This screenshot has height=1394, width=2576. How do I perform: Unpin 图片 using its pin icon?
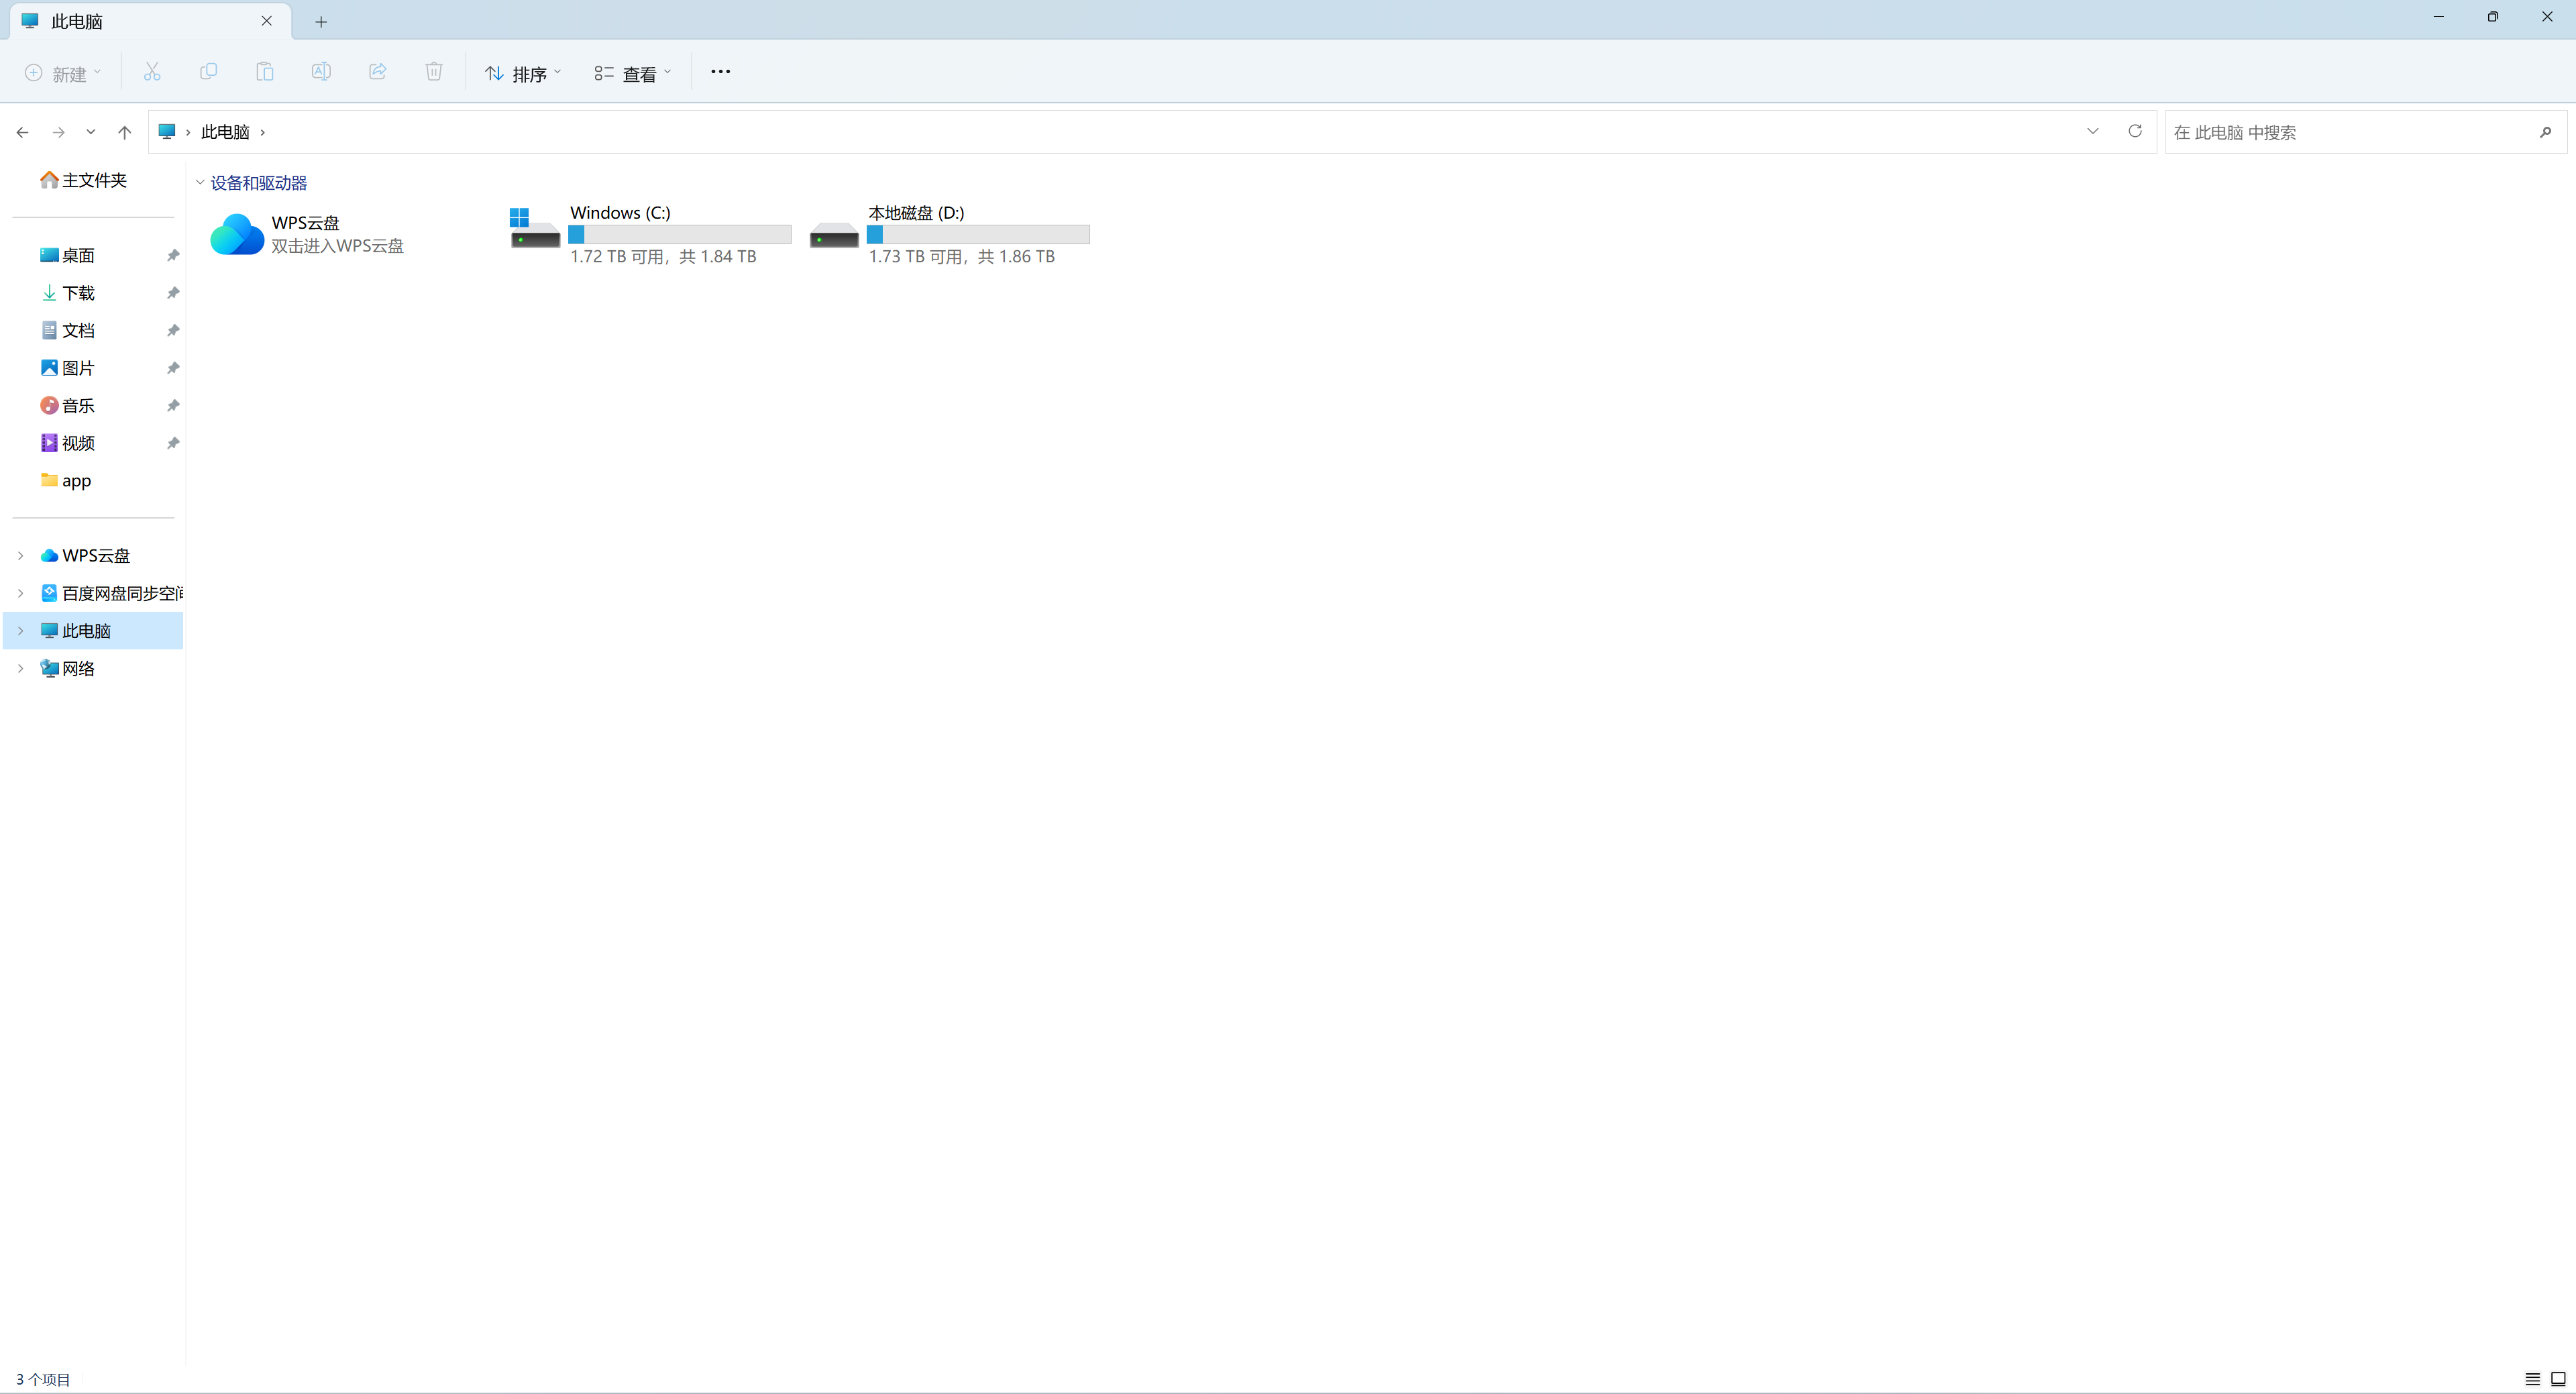pos(173,368)
